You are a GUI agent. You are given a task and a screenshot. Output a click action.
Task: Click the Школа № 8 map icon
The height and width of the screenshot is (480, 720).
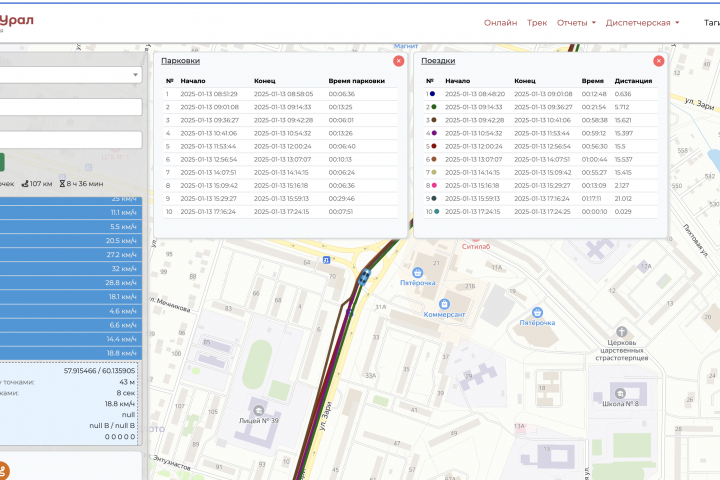(x=620, y=393)
